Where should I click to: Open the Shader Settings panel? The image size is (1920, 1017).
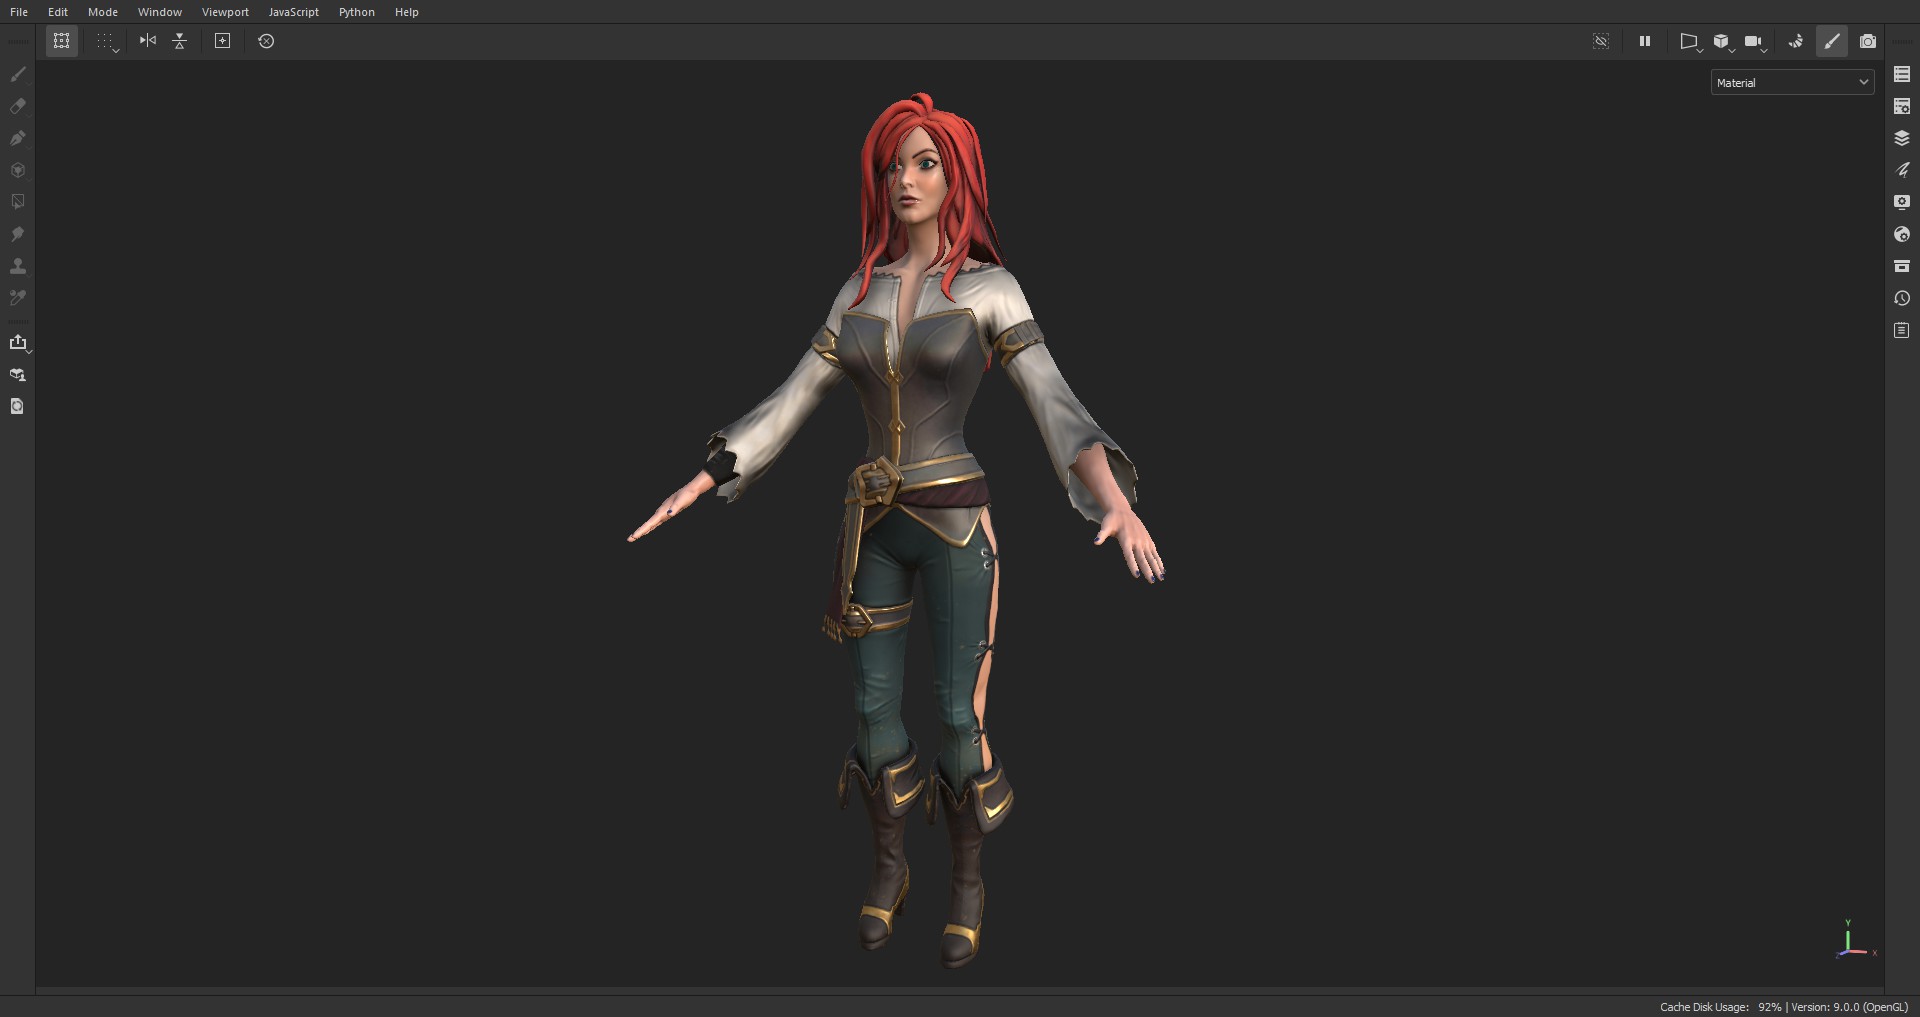click(x=1902, y=234)
